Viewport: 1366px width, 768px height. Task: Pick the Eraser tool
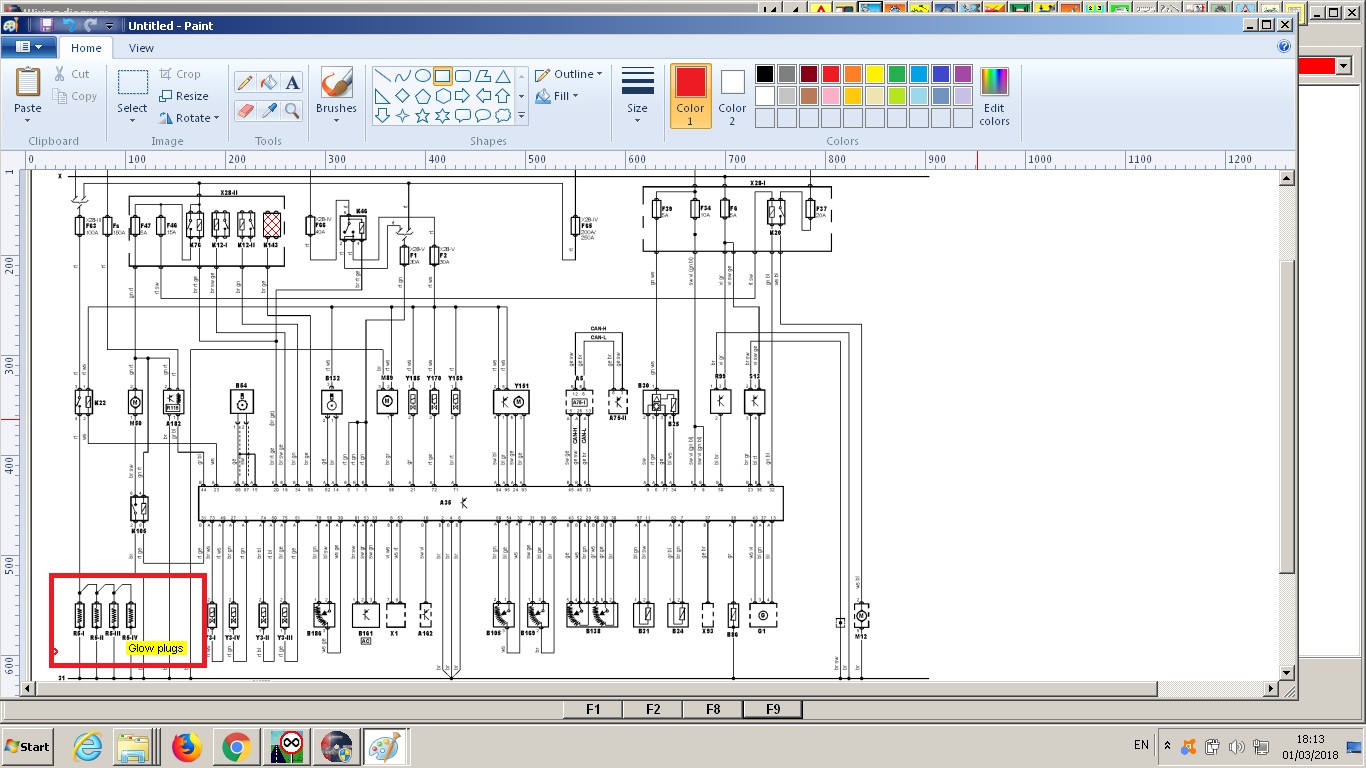click(245, 109)
